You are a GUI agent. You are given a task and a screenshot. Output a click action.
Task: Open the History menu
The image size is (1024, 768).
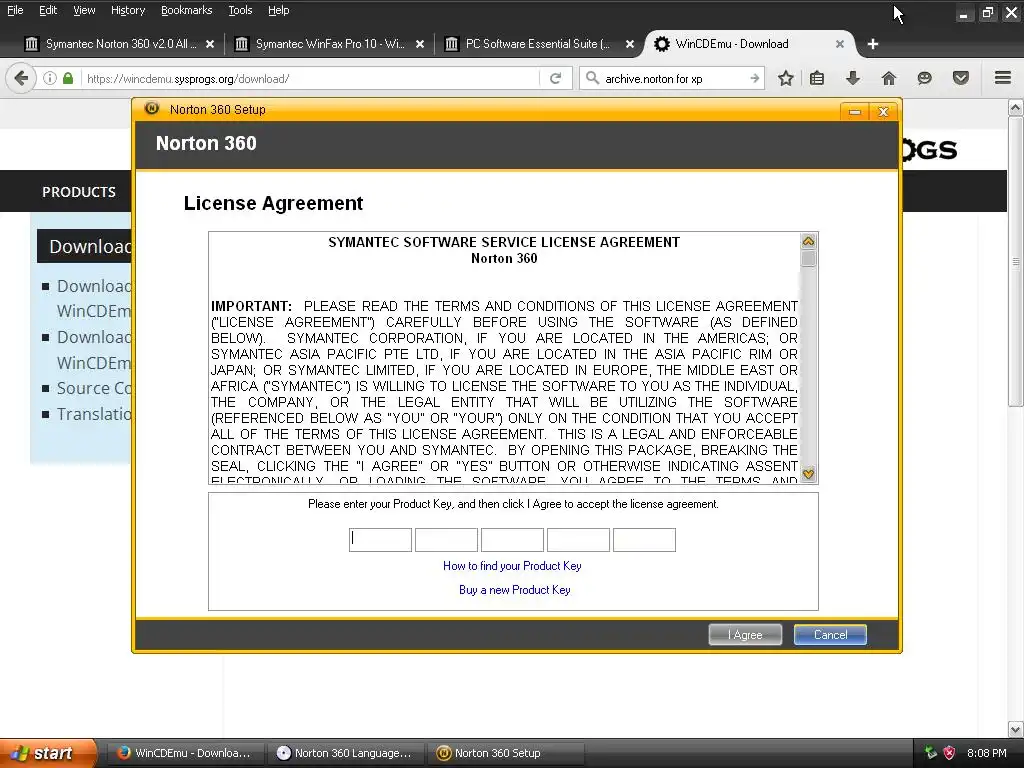[128, 10]
